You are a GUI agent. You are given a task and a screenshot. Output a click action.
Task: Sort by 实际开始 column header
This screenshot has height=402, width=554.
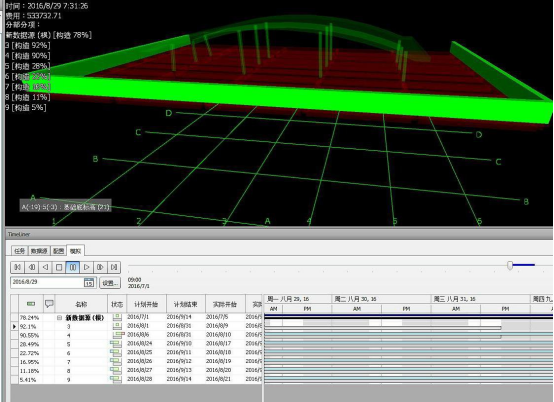225,304
